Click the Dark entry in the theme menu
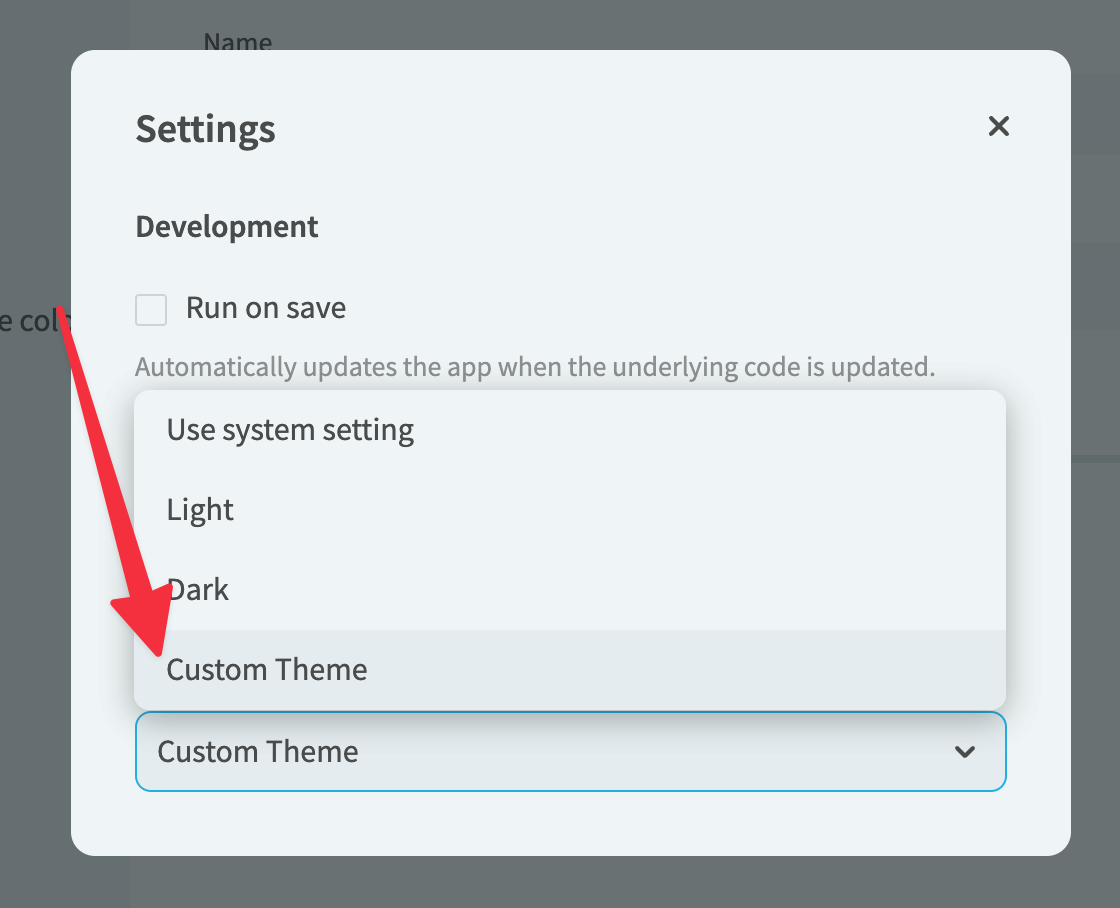The height and width of the screenshot is (908, 1120). tap(197, 590)
